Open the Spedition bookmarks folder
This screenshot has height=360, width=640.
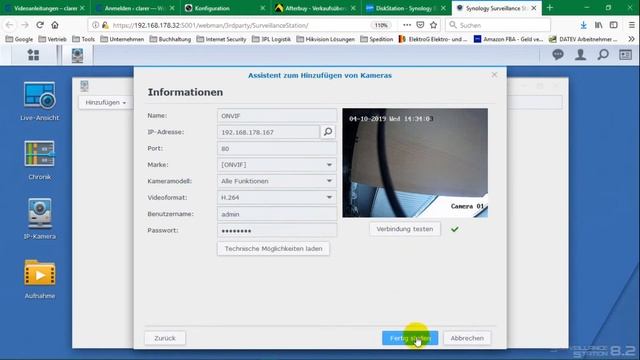coord(376,39)
